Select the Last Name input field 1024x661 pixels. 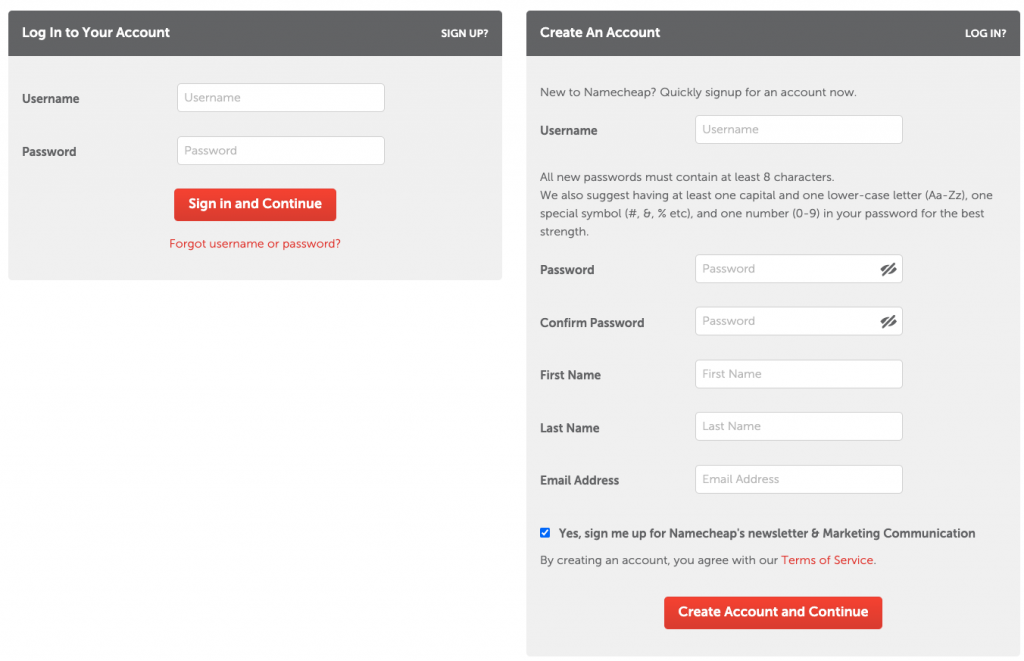tap(798, 427)
